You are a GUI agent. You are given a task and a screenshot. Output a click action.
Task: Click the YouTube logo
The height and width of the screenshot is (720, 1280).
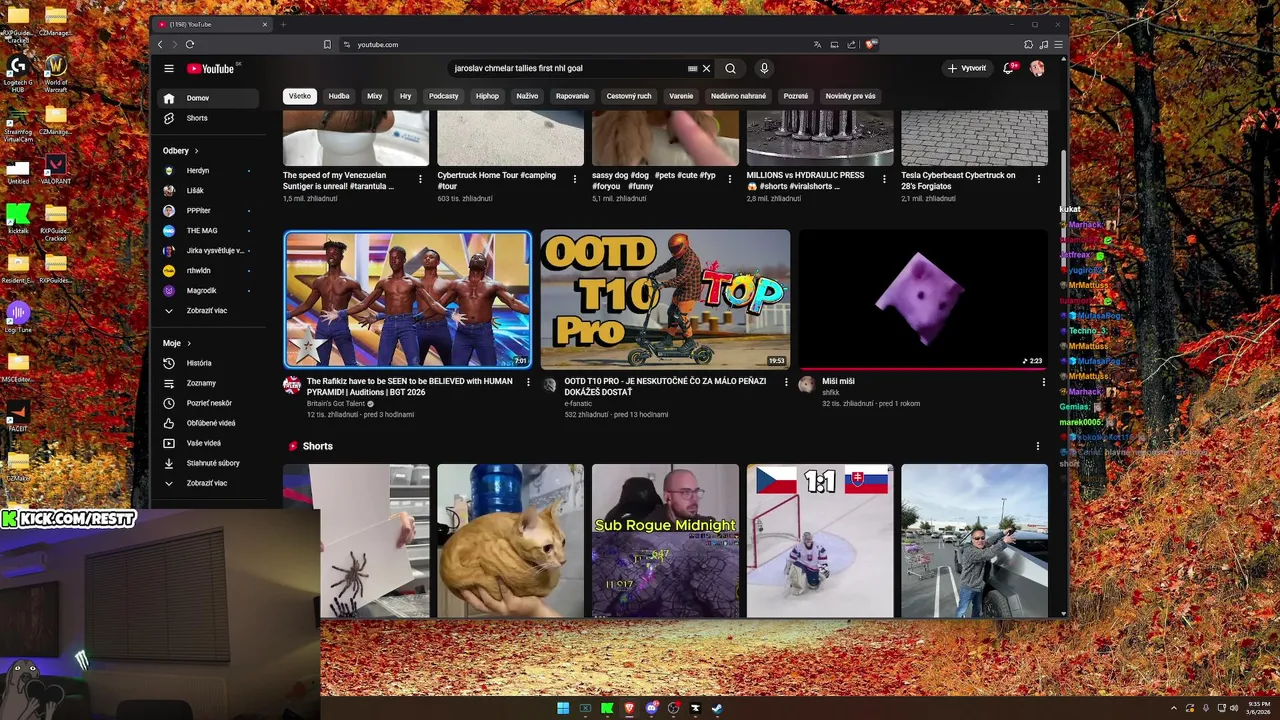(211, 68)
